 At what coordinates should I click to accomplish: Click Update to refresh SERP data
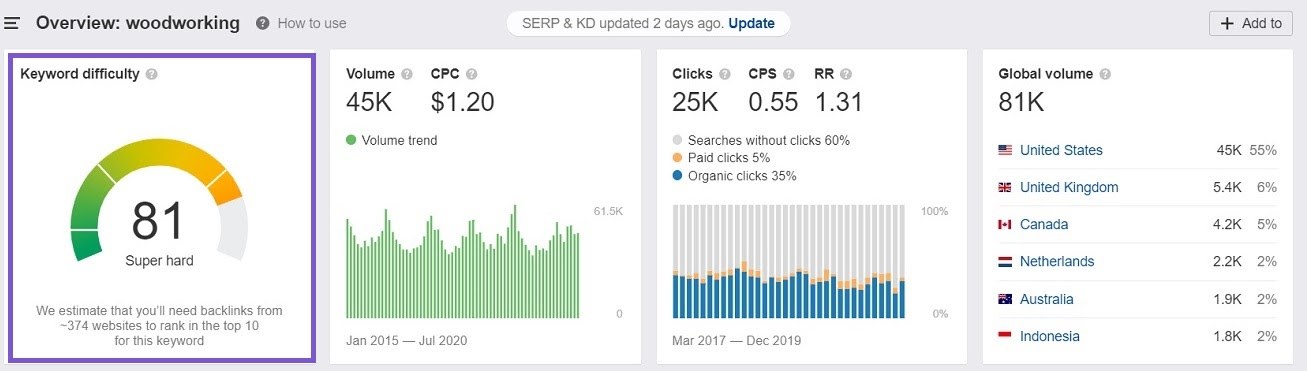pos(751,23)
